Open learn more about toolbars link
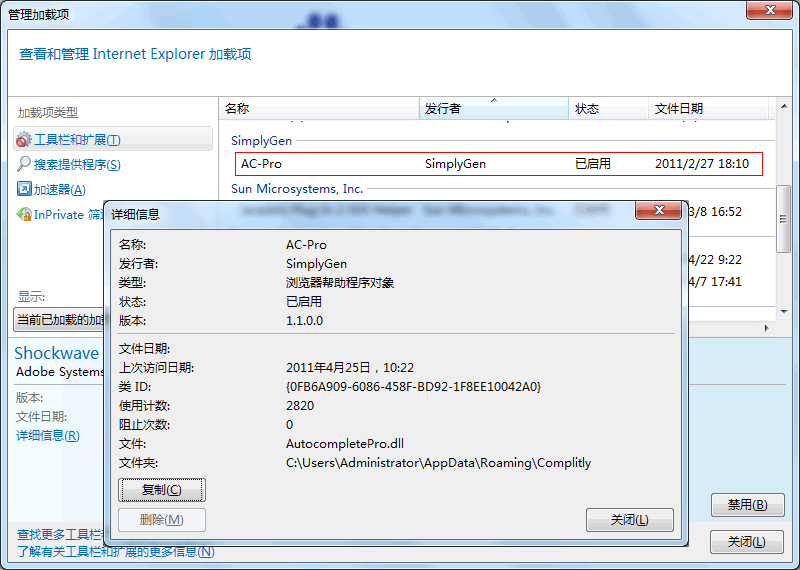 click(116, 552)
